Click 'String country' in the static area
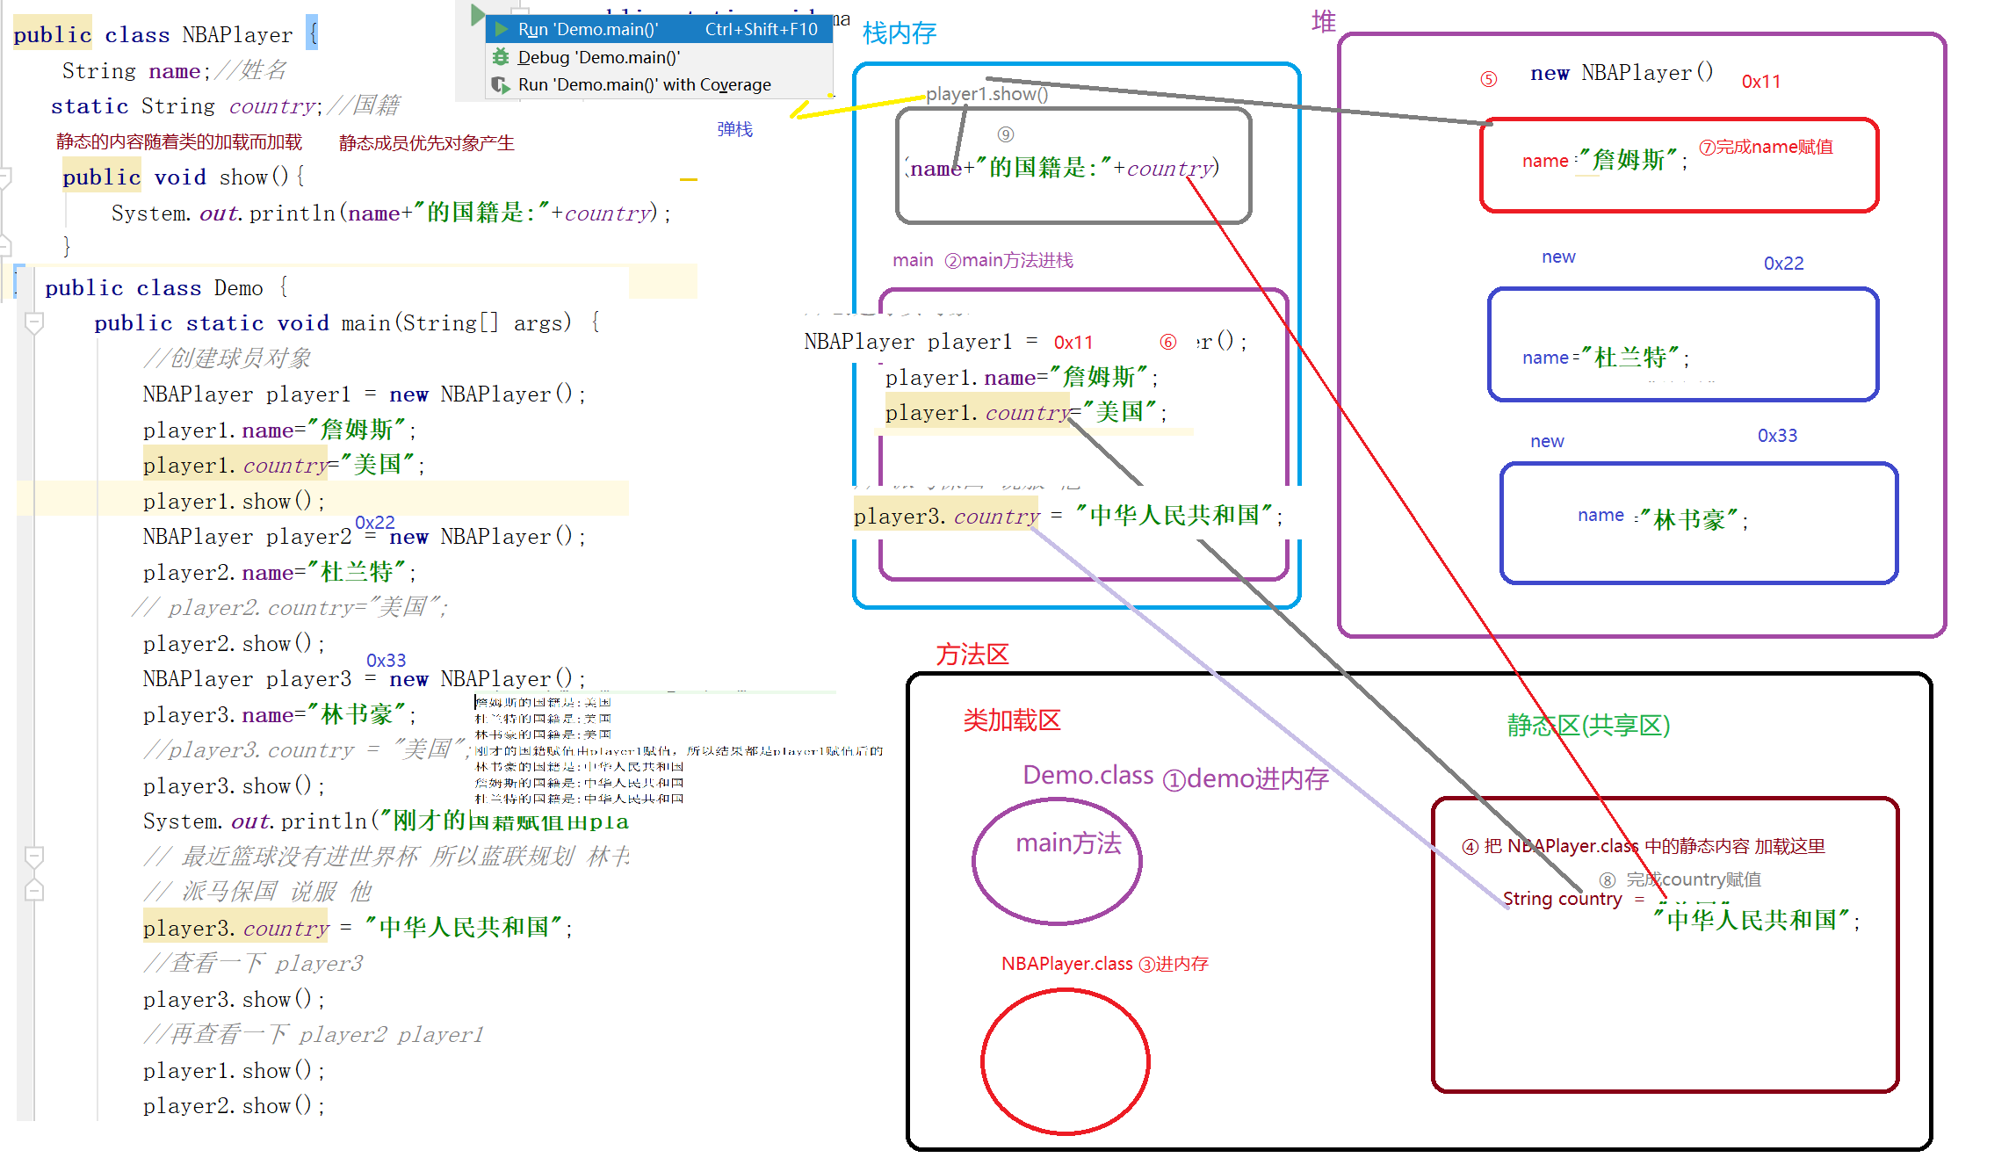This screenshot has height=1172, width=2016. (x=1562, y=899)
